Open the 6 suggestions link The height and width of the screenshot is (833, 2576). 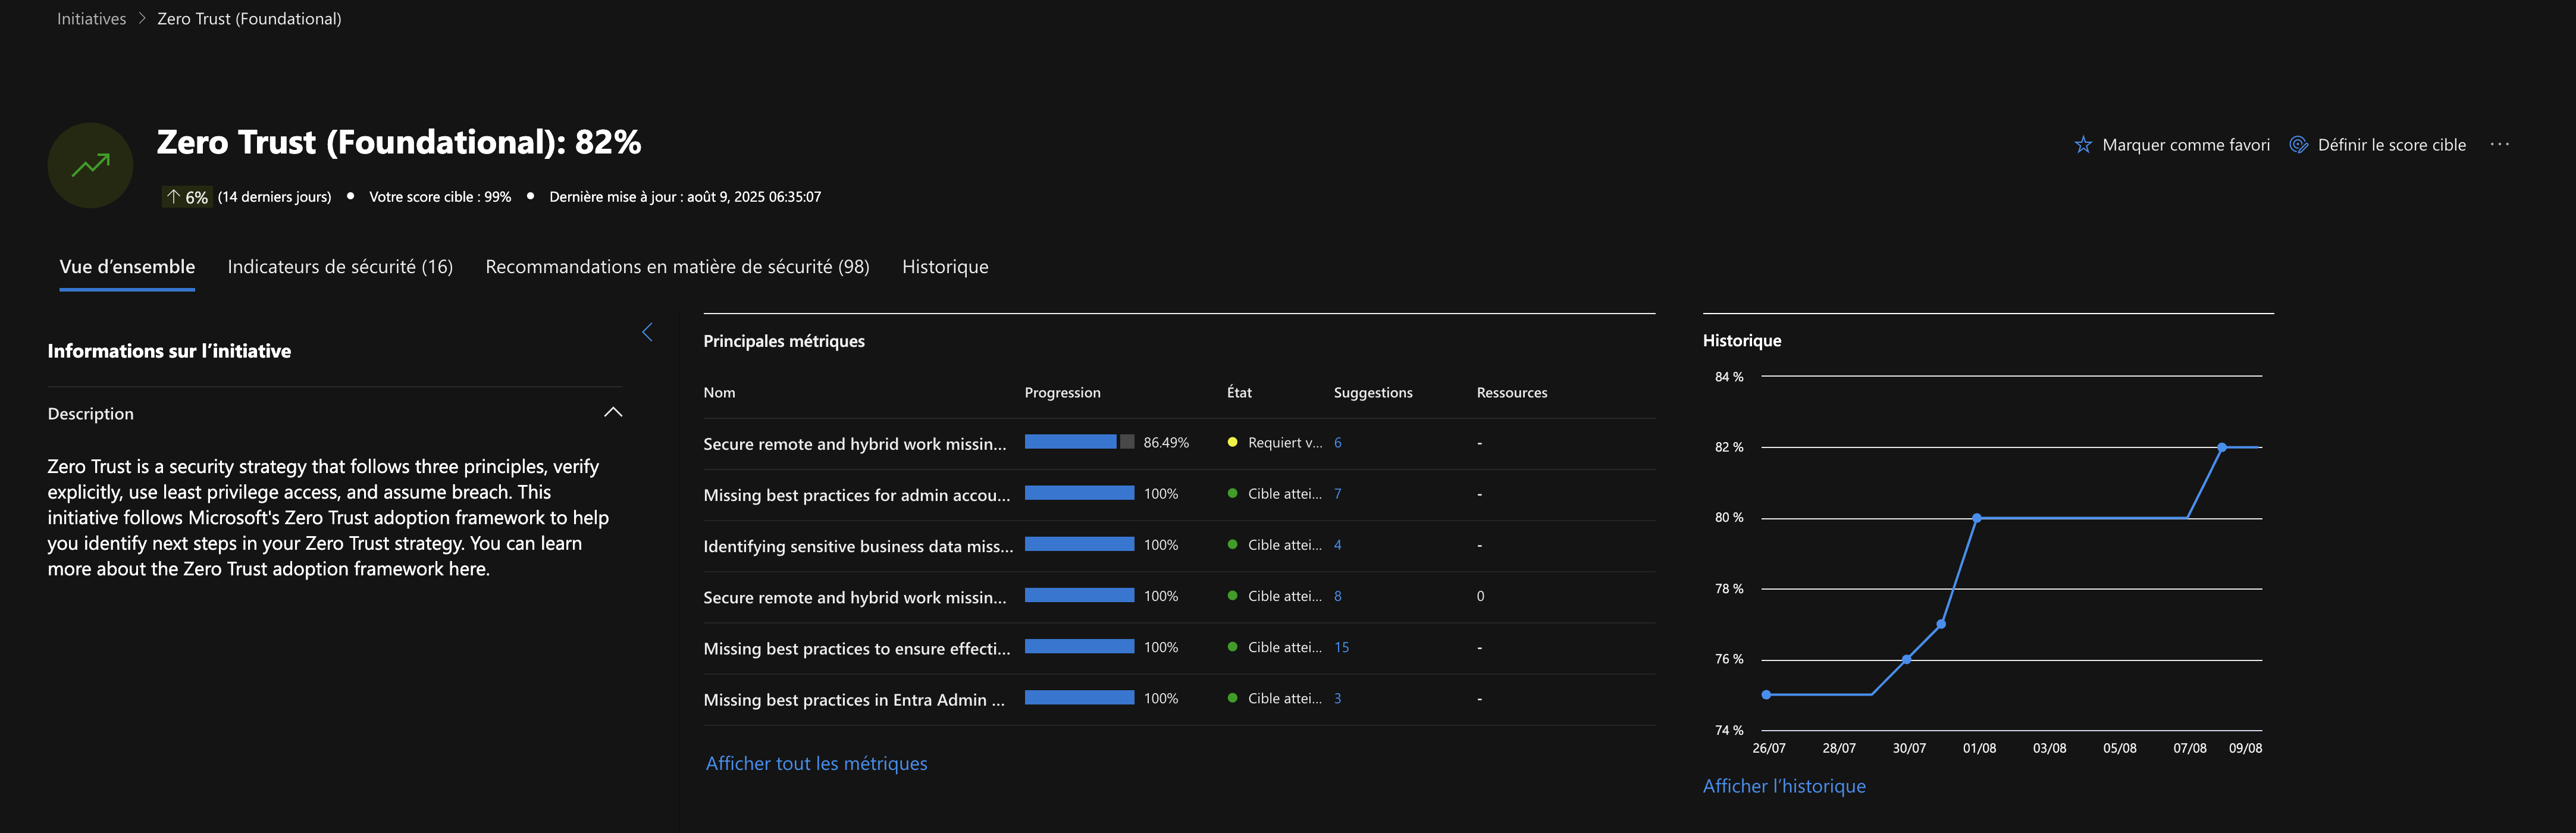point(1338,443)
